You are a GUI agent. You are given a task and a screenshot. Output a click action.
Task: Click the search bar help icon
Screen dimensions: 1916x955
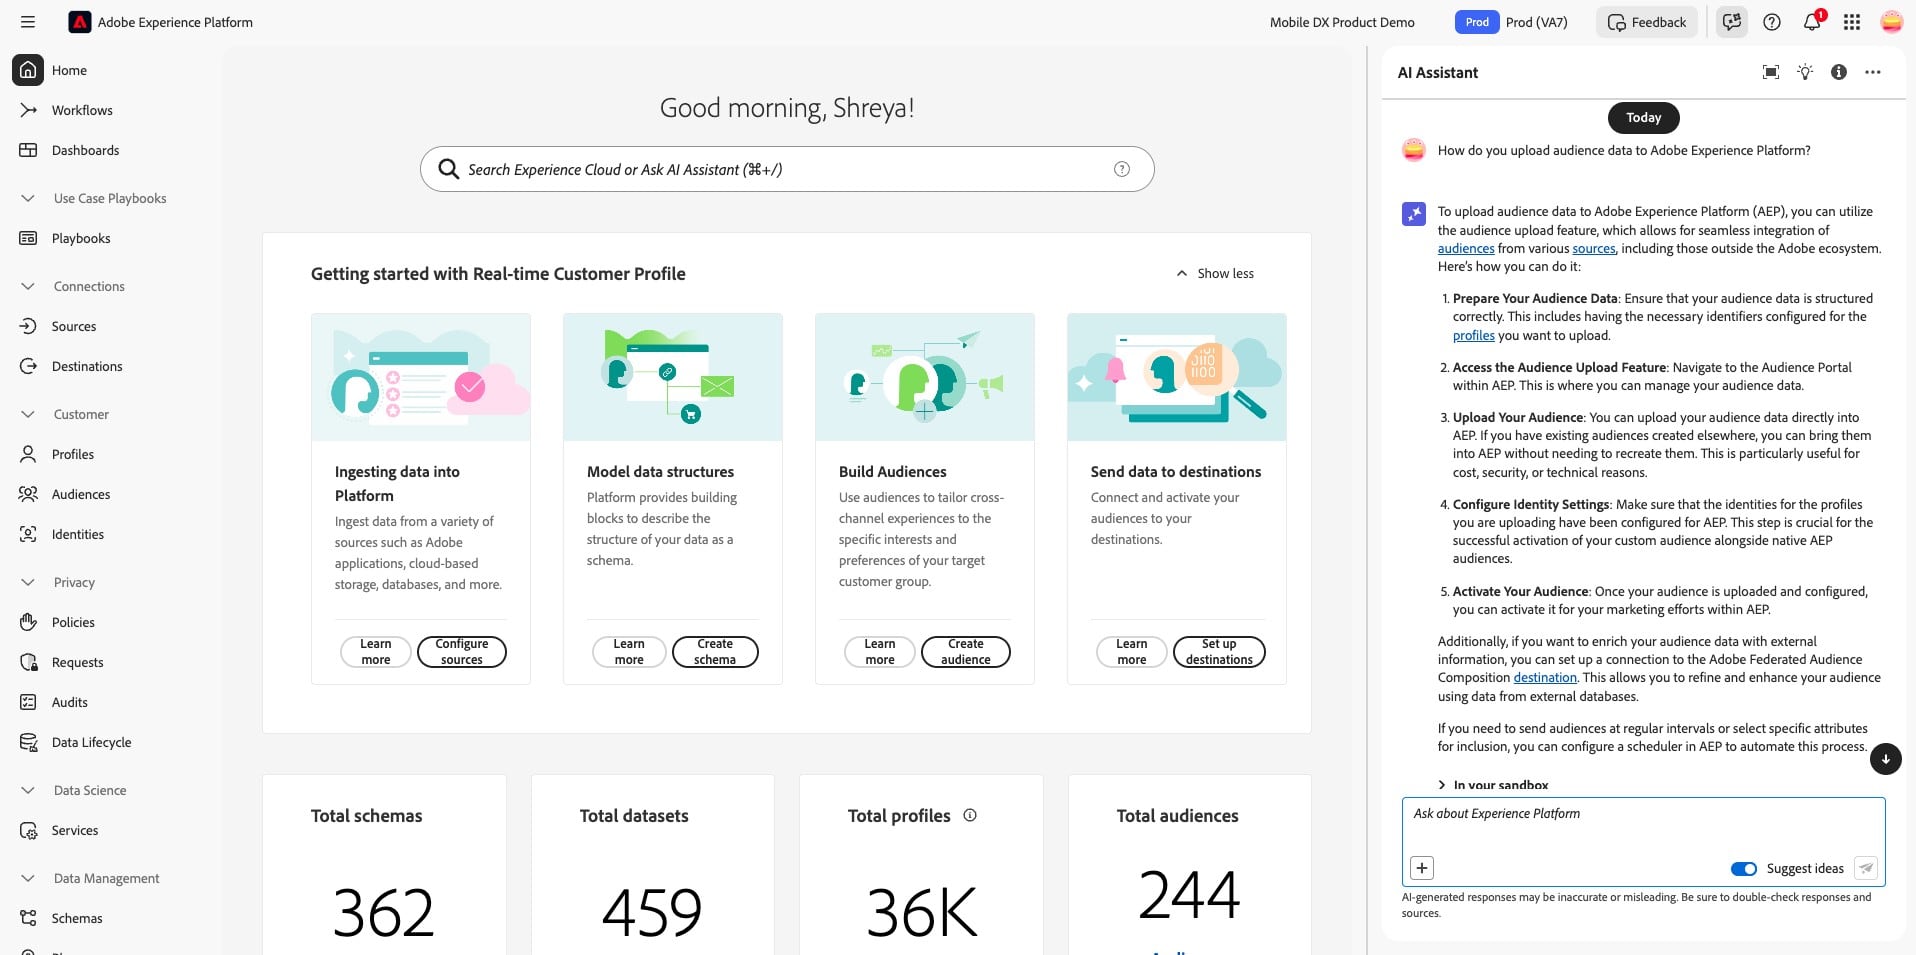tap(1122, 169)
